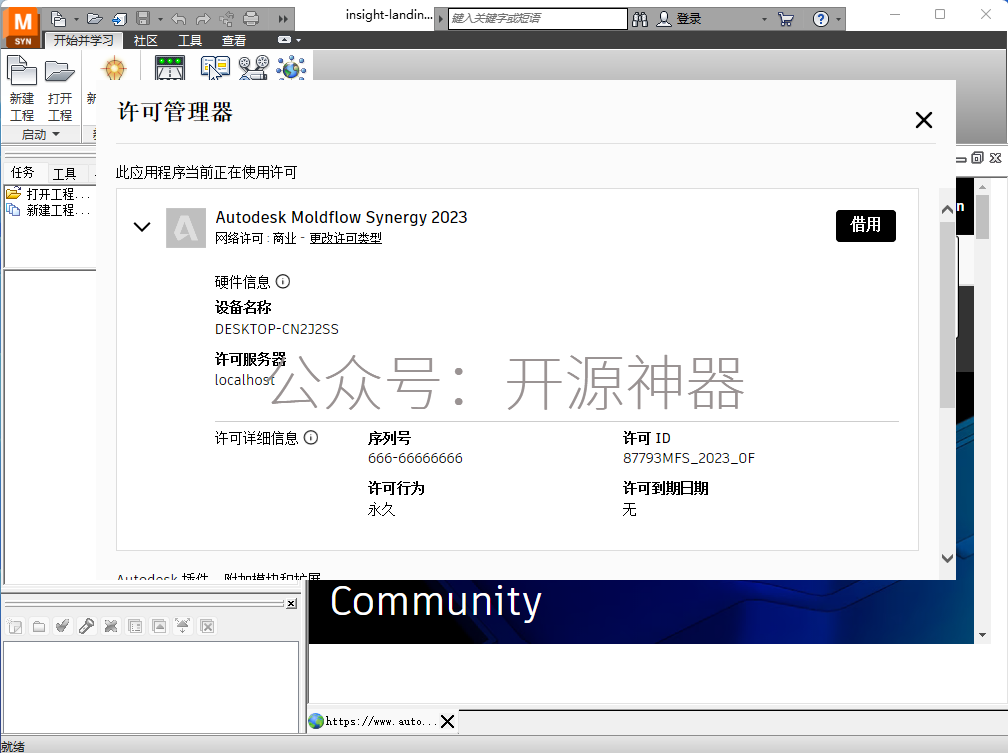Collapse the Autodesk Moldflow Synergy 2023 license entry
The image size is (1008, 753).
point(142,227)
